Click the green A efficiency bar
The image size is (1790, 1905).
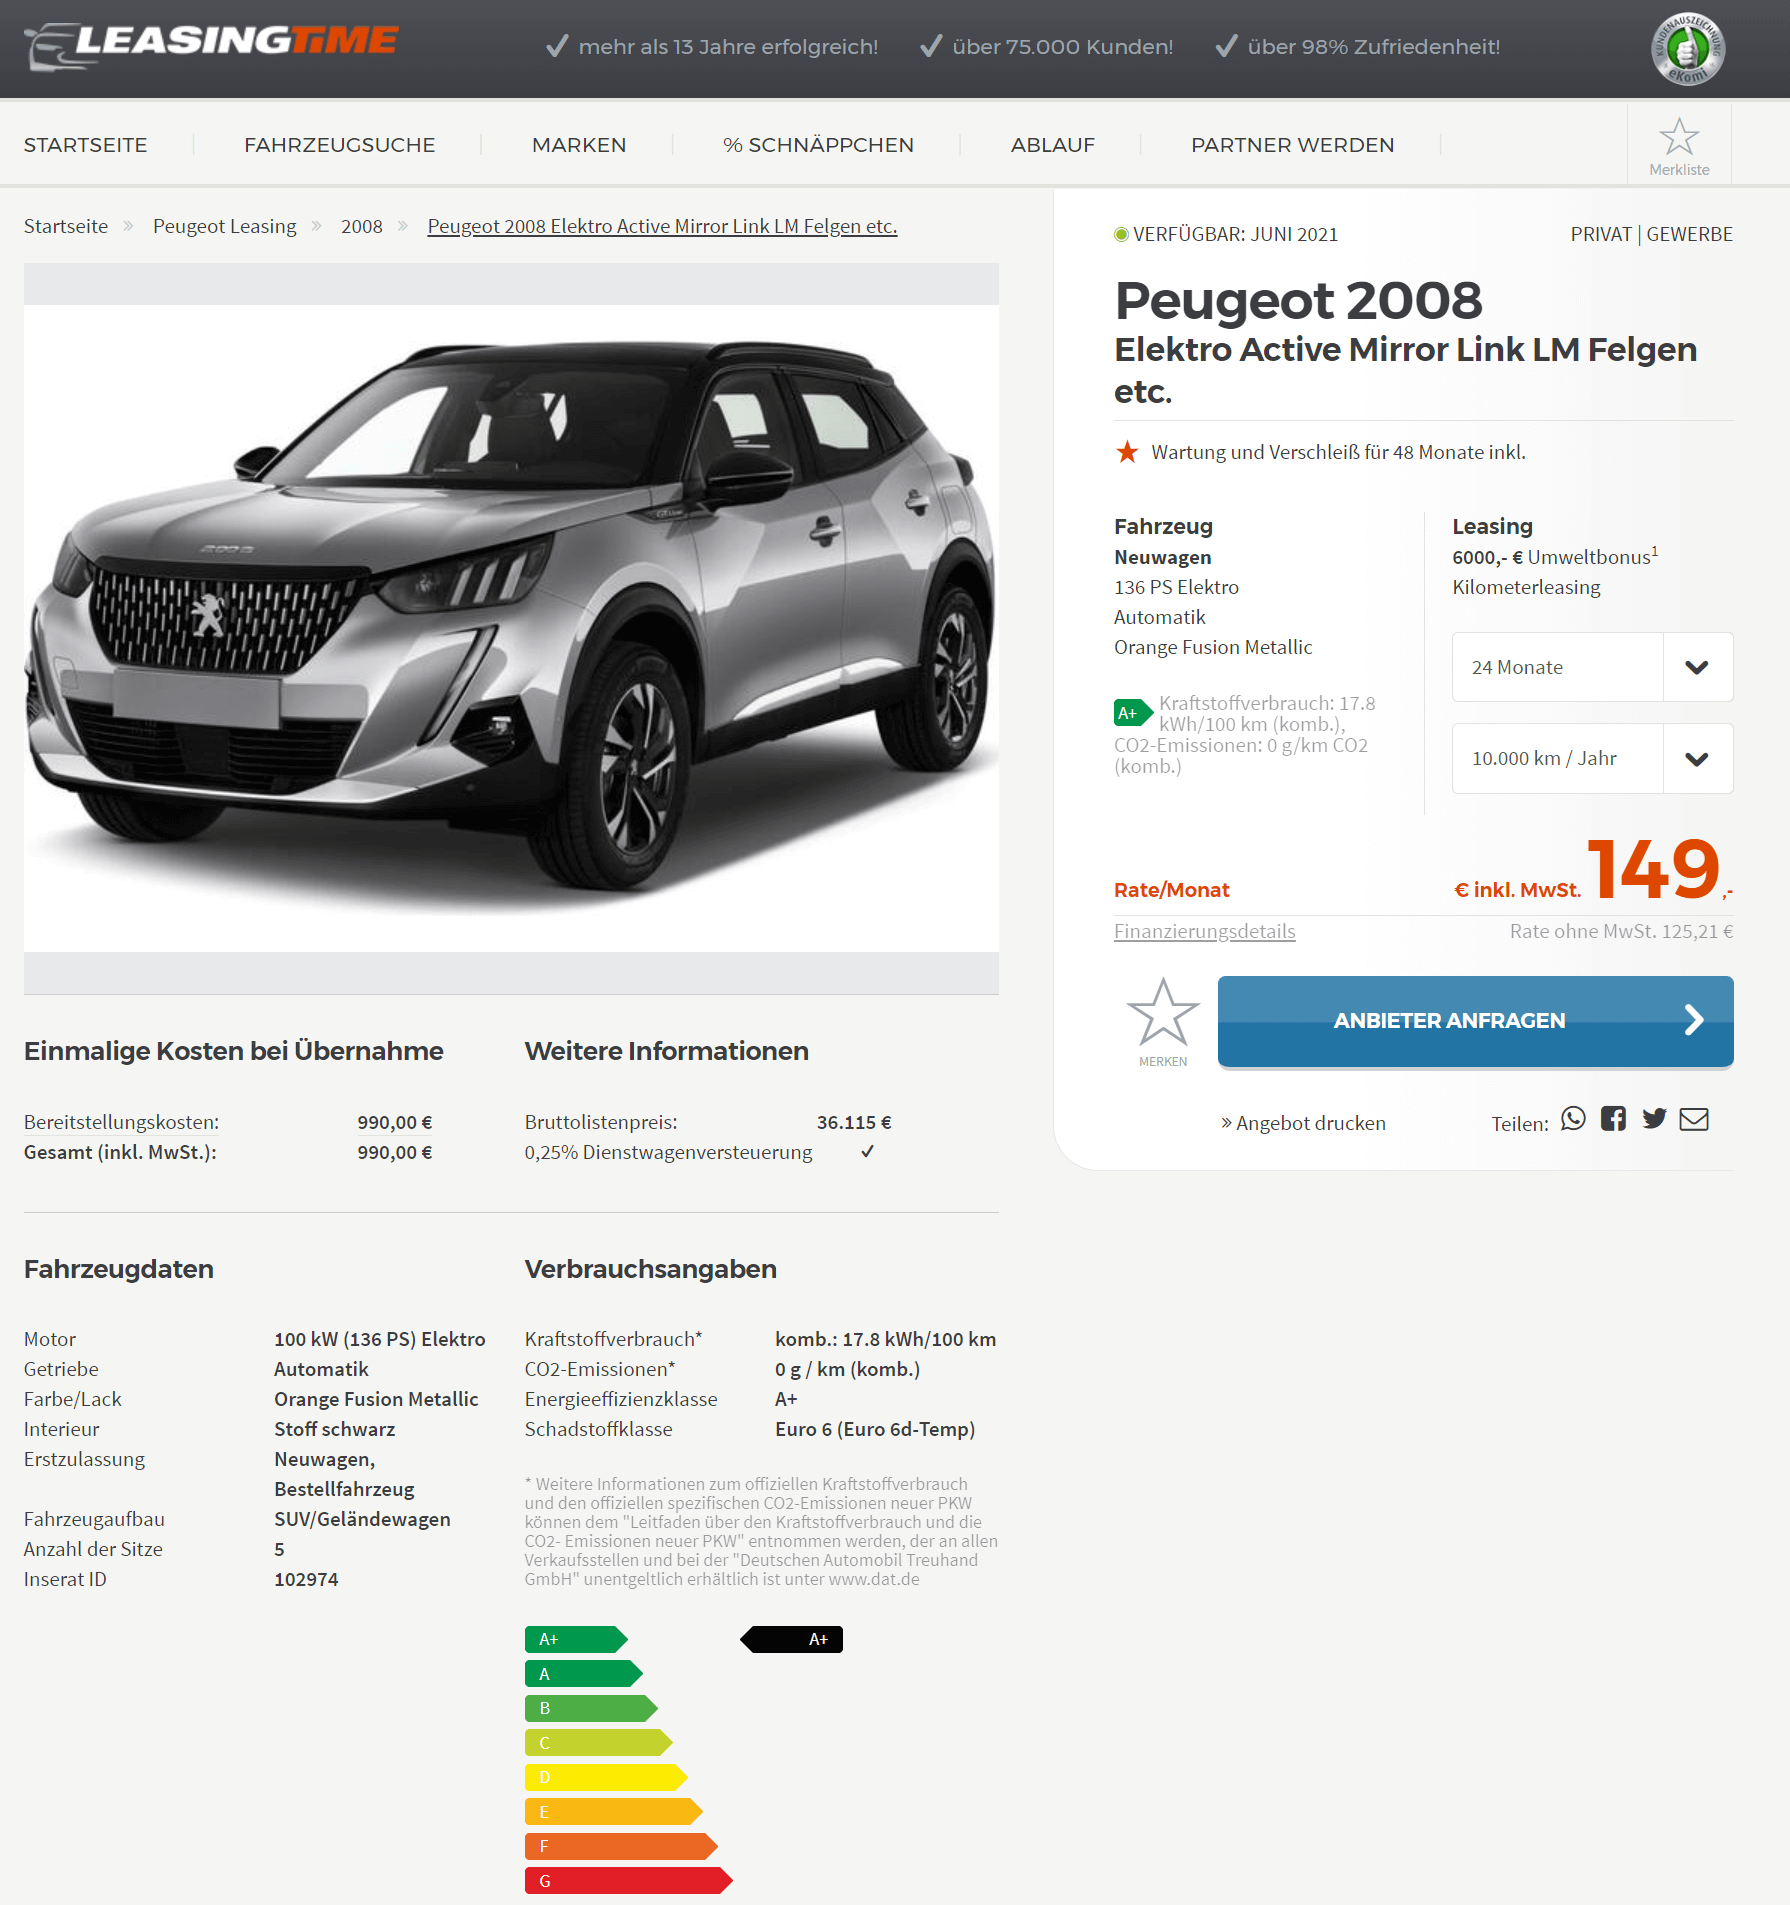pos(583,1674)
